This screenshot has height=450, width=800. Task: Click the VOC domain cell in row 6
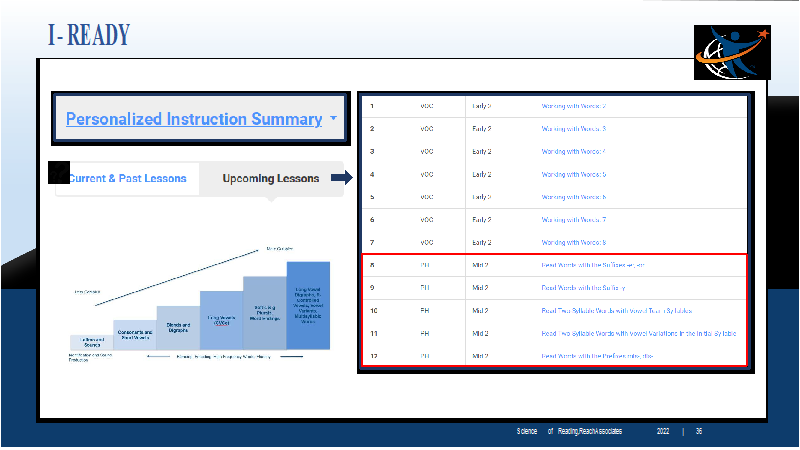point(427,220)
